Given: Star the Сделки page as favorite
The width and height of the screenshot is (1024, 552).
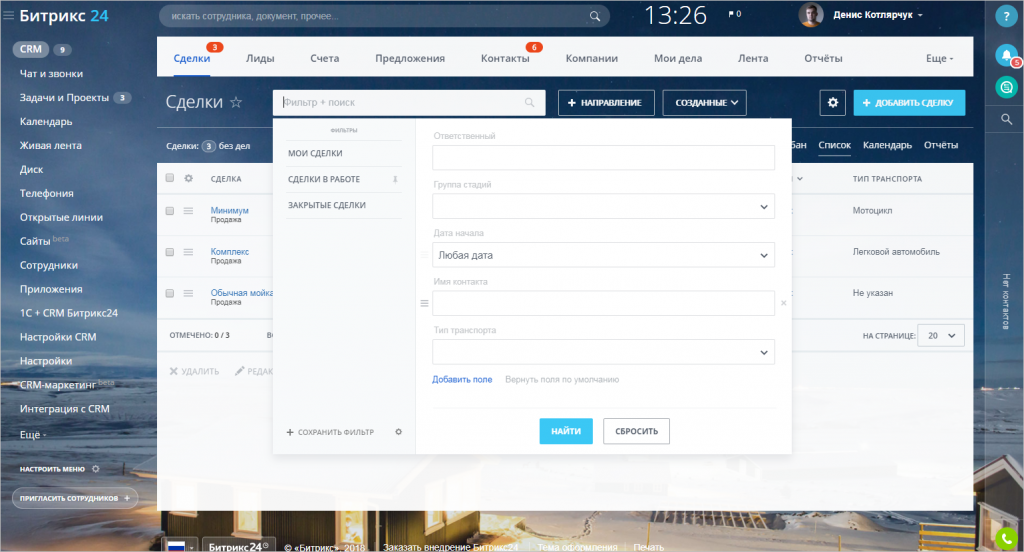Looking at the screenshot, I should click(236, 102).
